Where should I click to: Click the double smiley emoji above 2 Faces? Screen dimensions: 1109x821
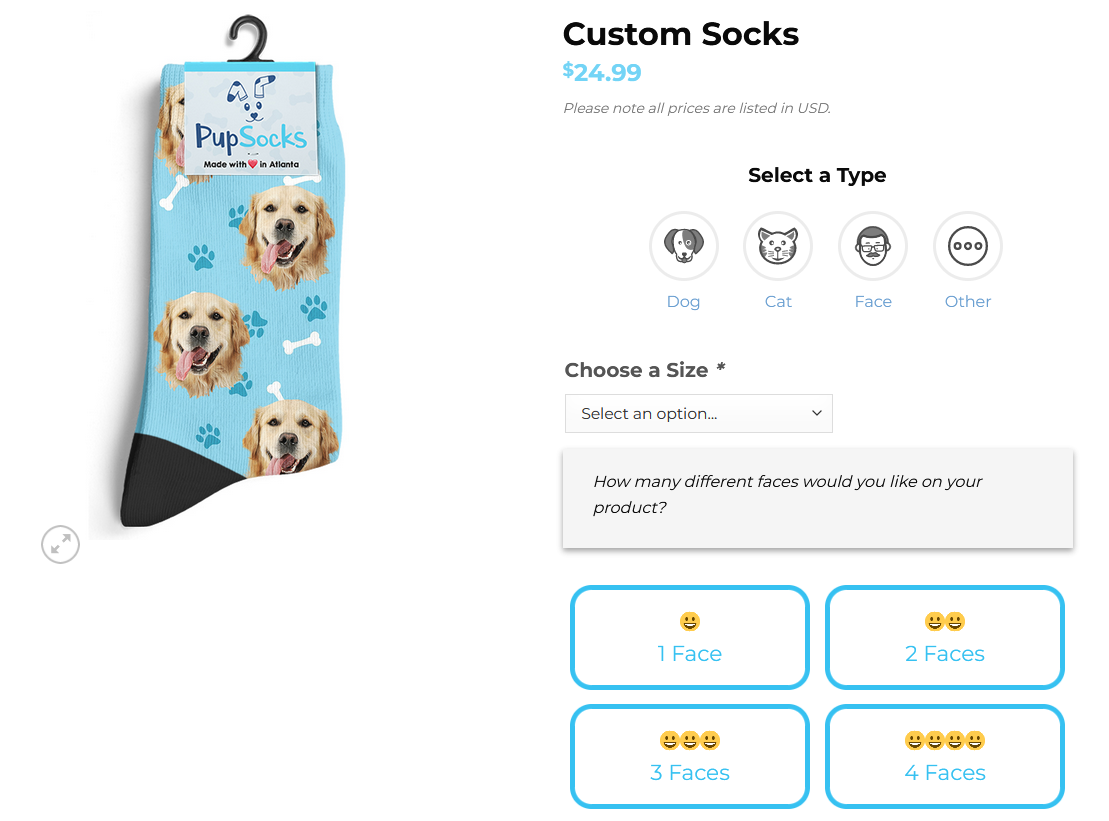[945, 622]
